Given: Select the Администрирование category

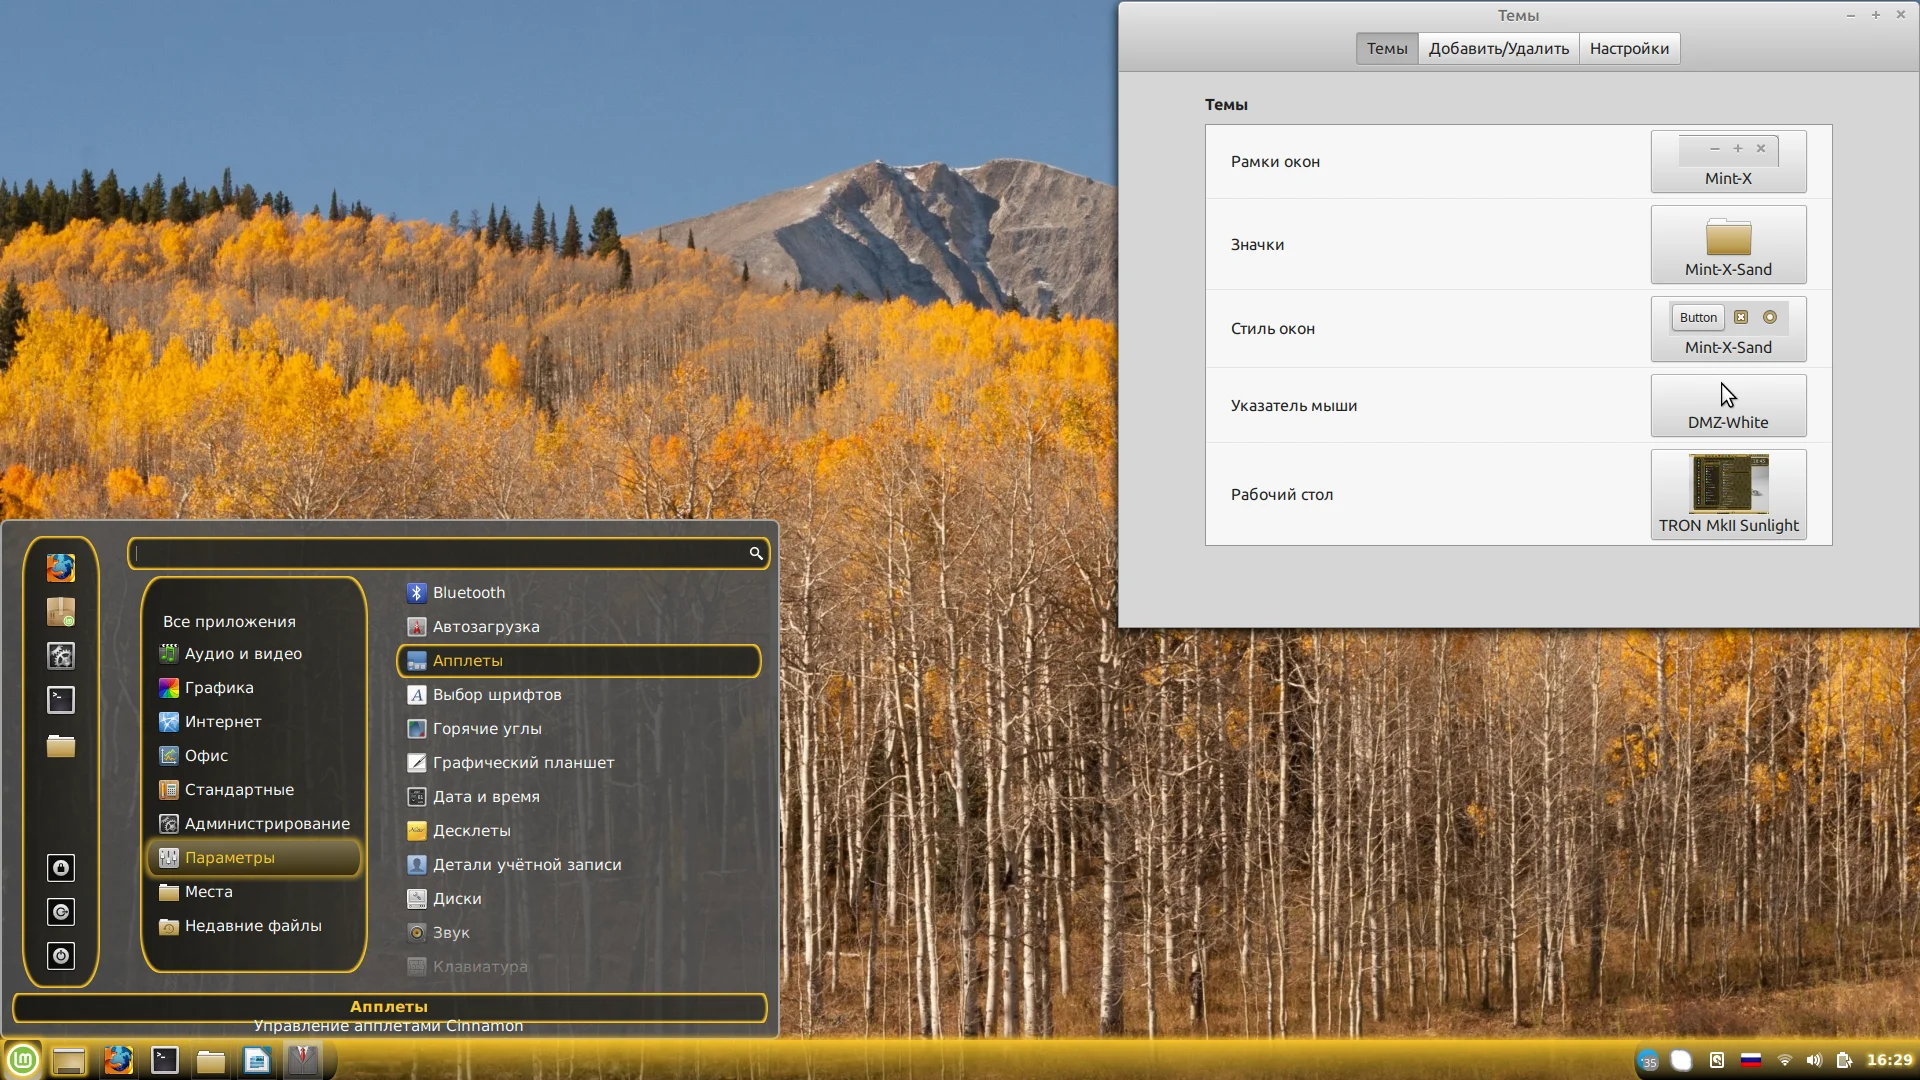Looking at the screenshot, I should [266, 823].
